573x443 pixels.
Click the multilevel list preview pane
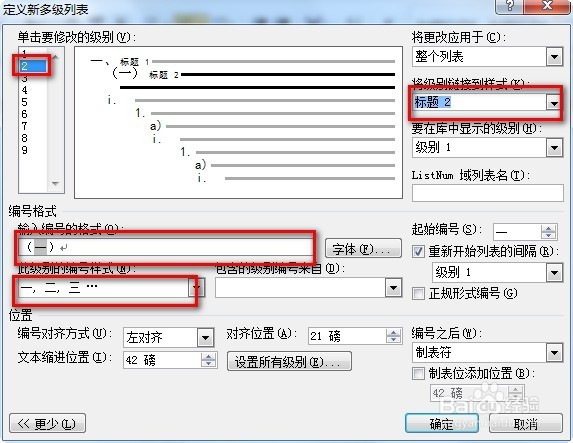(238, 123)
